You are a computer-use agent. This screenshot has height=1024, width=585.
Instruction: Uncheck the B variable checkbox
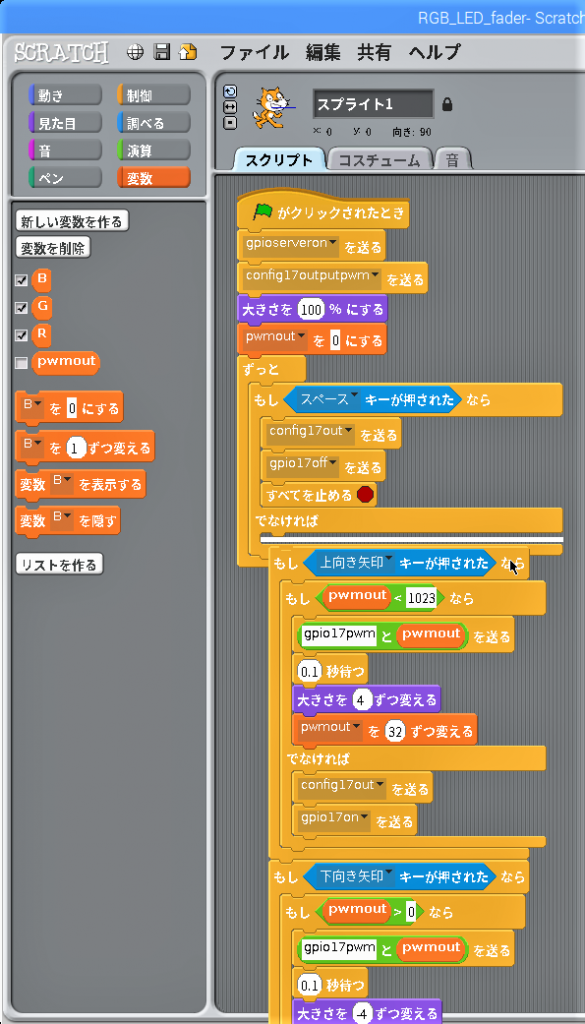point(22,280)
